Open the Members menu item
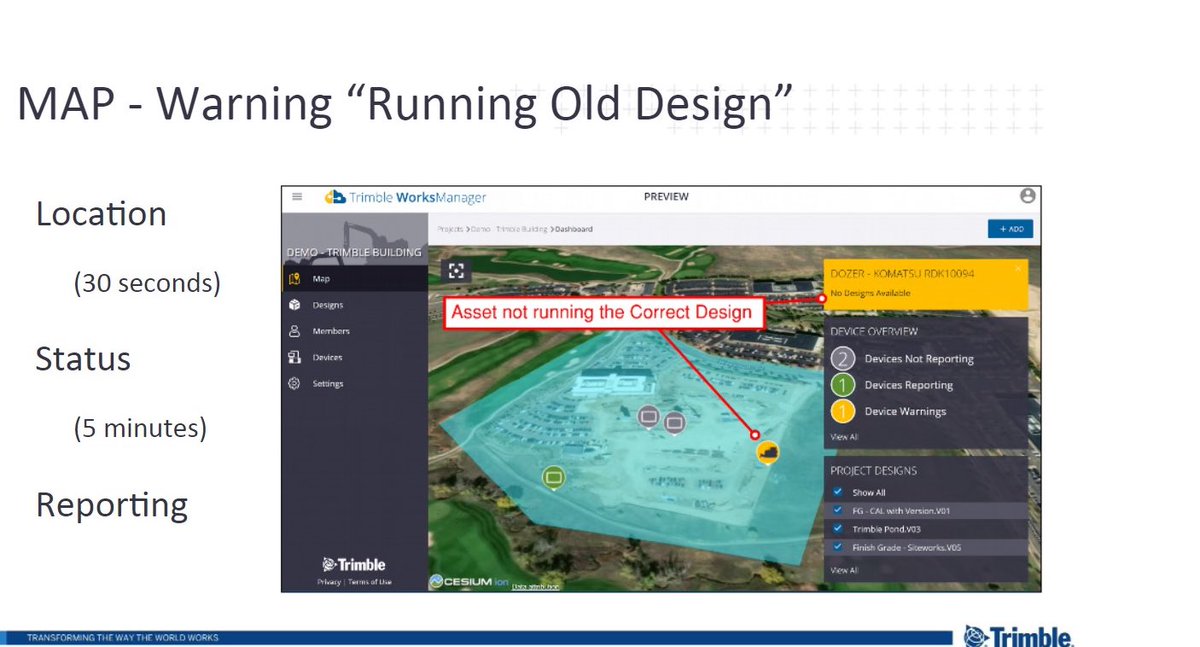The width and height of the screenshot is (1200, 647). point(355,331)
